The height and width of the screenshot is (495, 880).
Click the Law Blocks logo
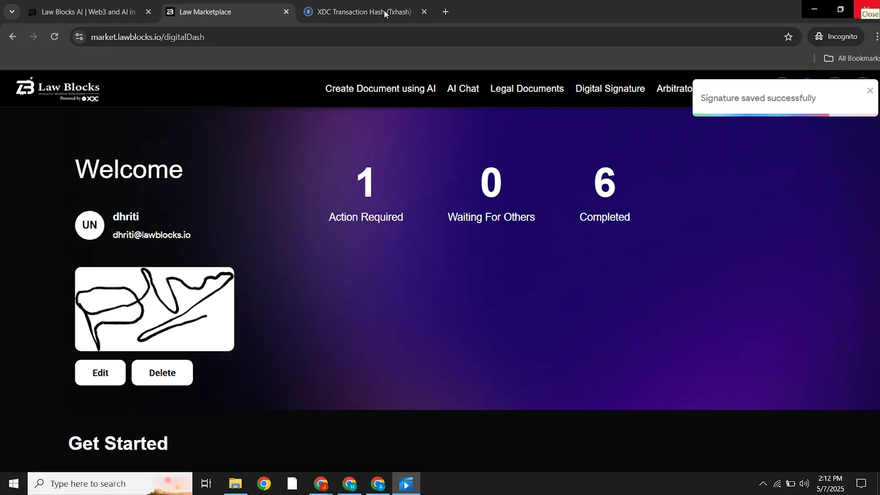[x=58, y=89]
